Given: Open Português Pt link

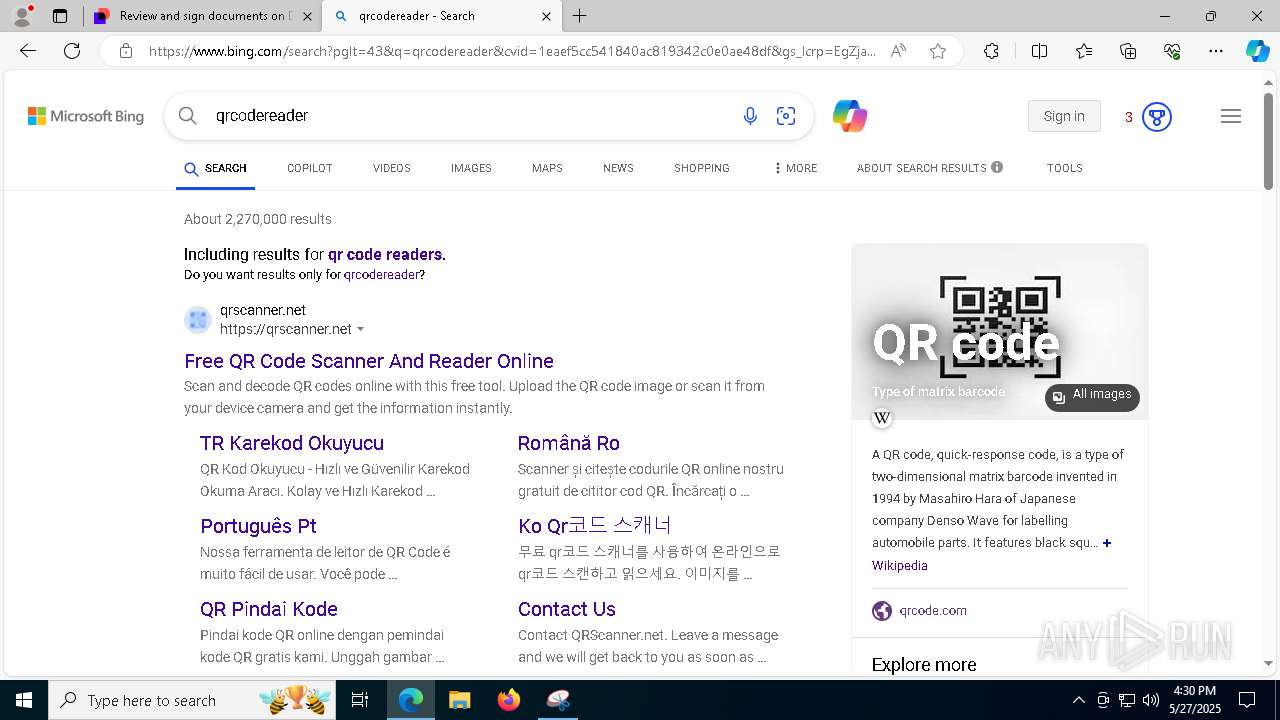Looking at the screenshot, I should pyautogui.click(x=258, y=526).
